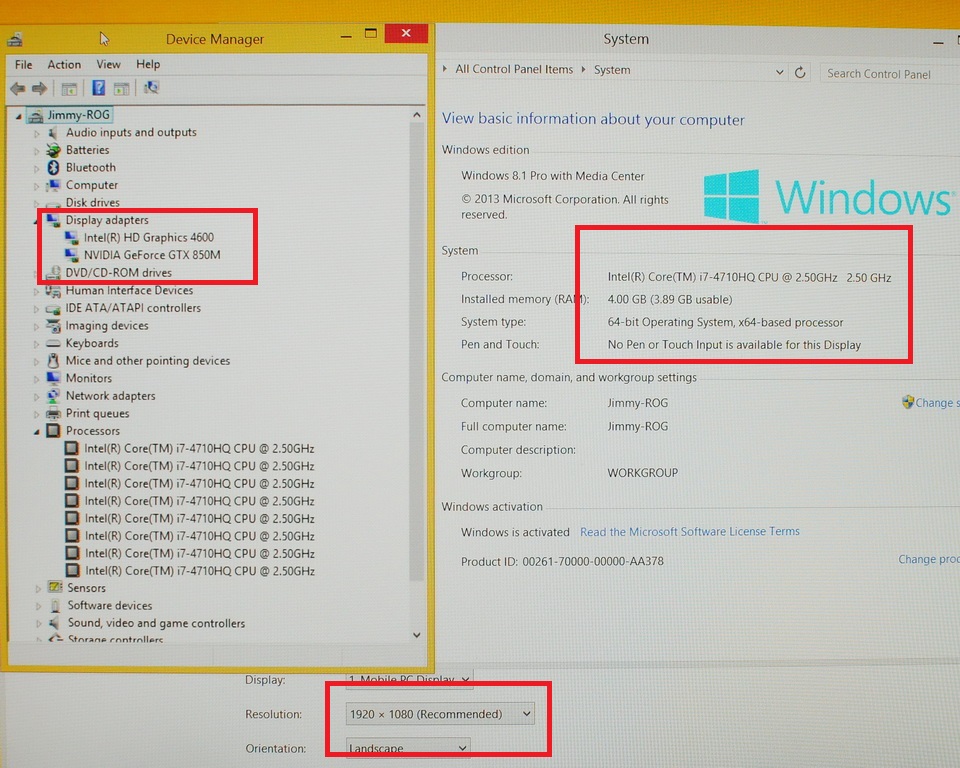Click the Mice and other pointing devices icon
Viewport: 960px width, 768px height.
click(53, 361)
